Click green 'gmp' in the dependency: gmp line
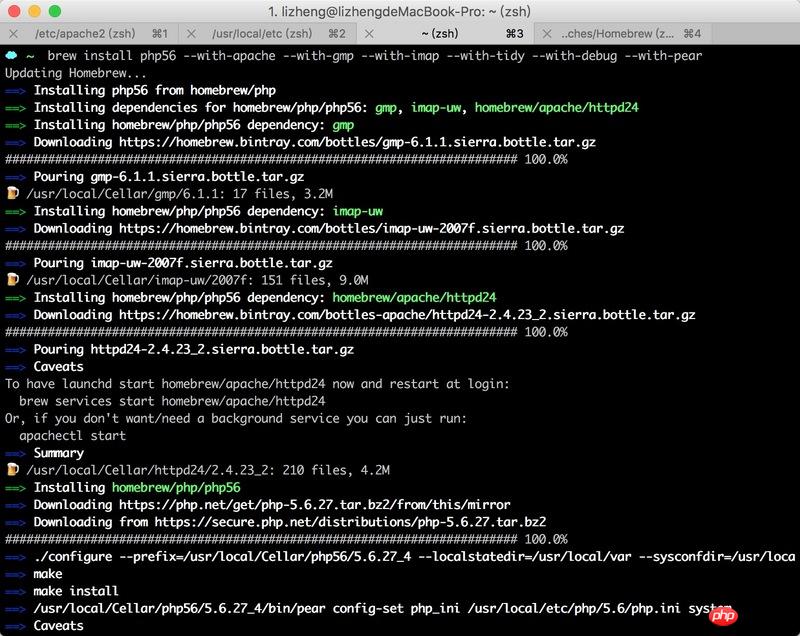This screenshot has width=800, height=636. pos(343,125)
